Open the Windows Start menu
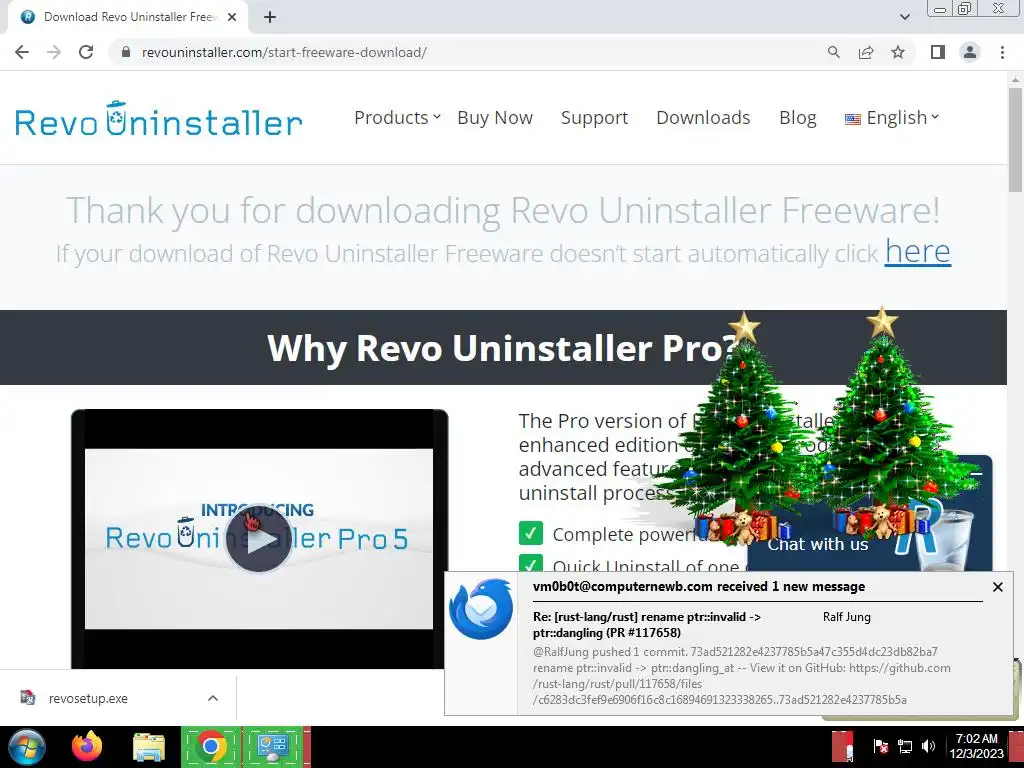The image size is (1024, 768). pos(27,746)
